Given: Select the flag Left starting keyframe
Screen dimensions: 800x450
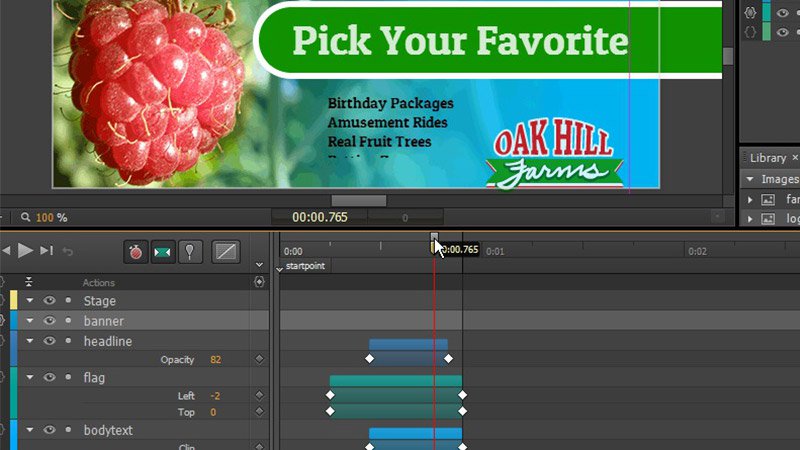Looking at the screenshot, I should coord(330,395).
